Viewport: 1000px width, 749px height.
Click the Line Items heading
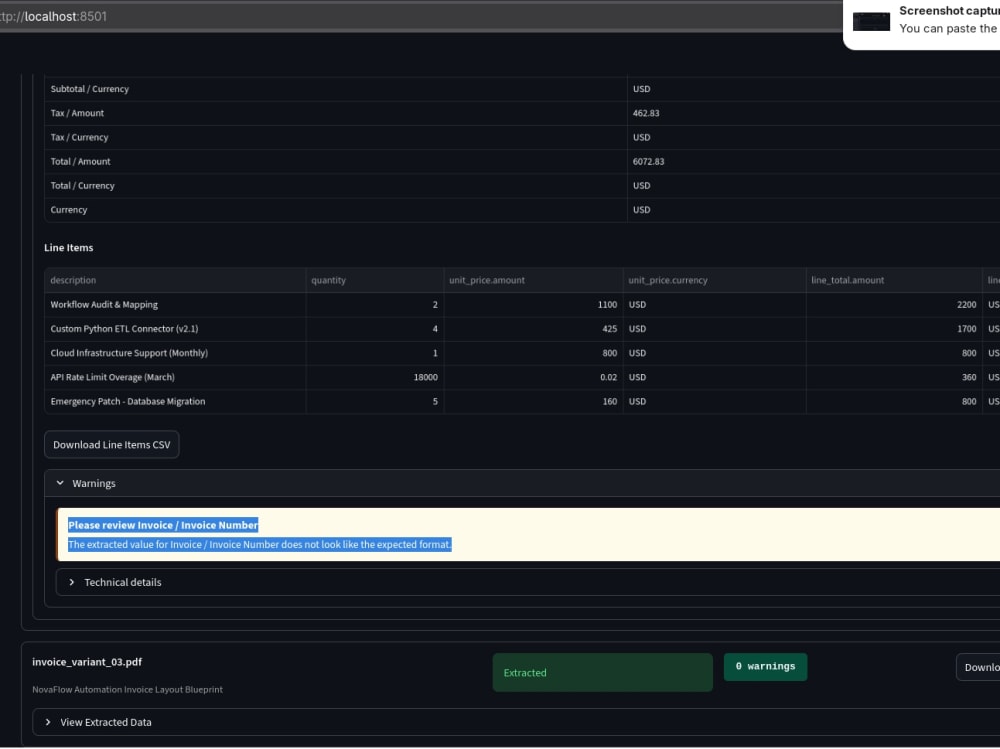tap(68, 248)
